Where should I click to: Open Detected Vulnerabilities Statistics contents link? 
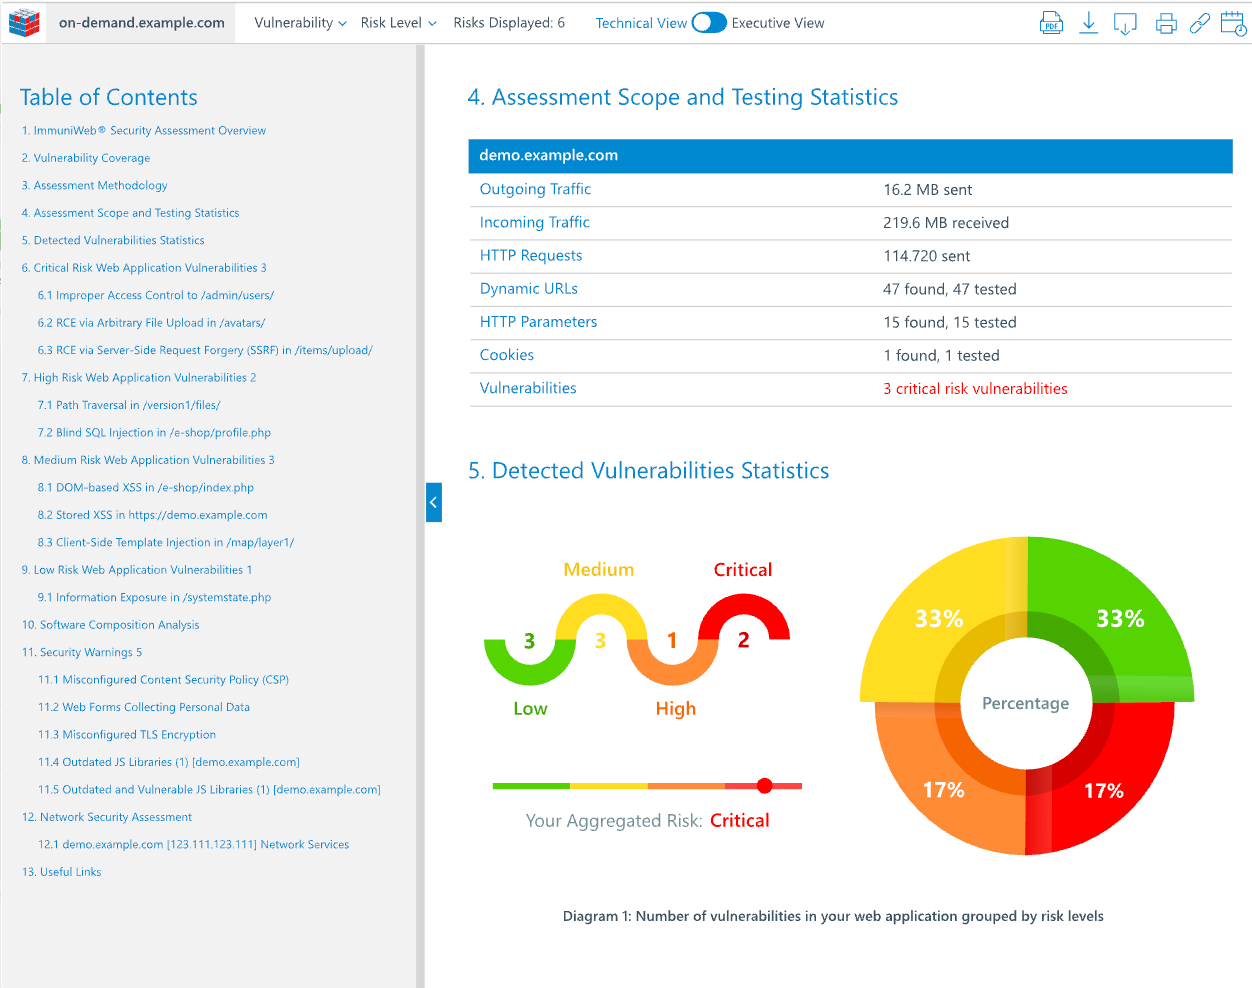tap(113, 240)
